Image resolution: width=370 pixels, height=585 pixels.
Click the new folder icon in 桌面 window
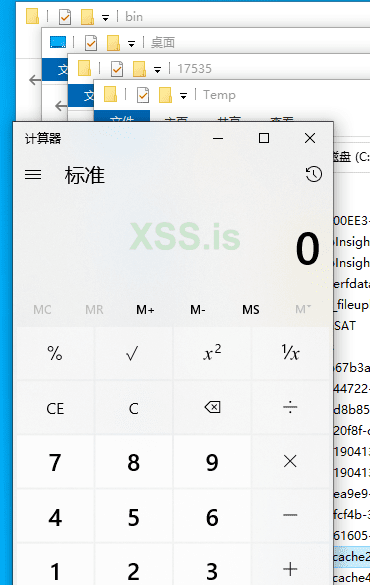tap(114, 43)
